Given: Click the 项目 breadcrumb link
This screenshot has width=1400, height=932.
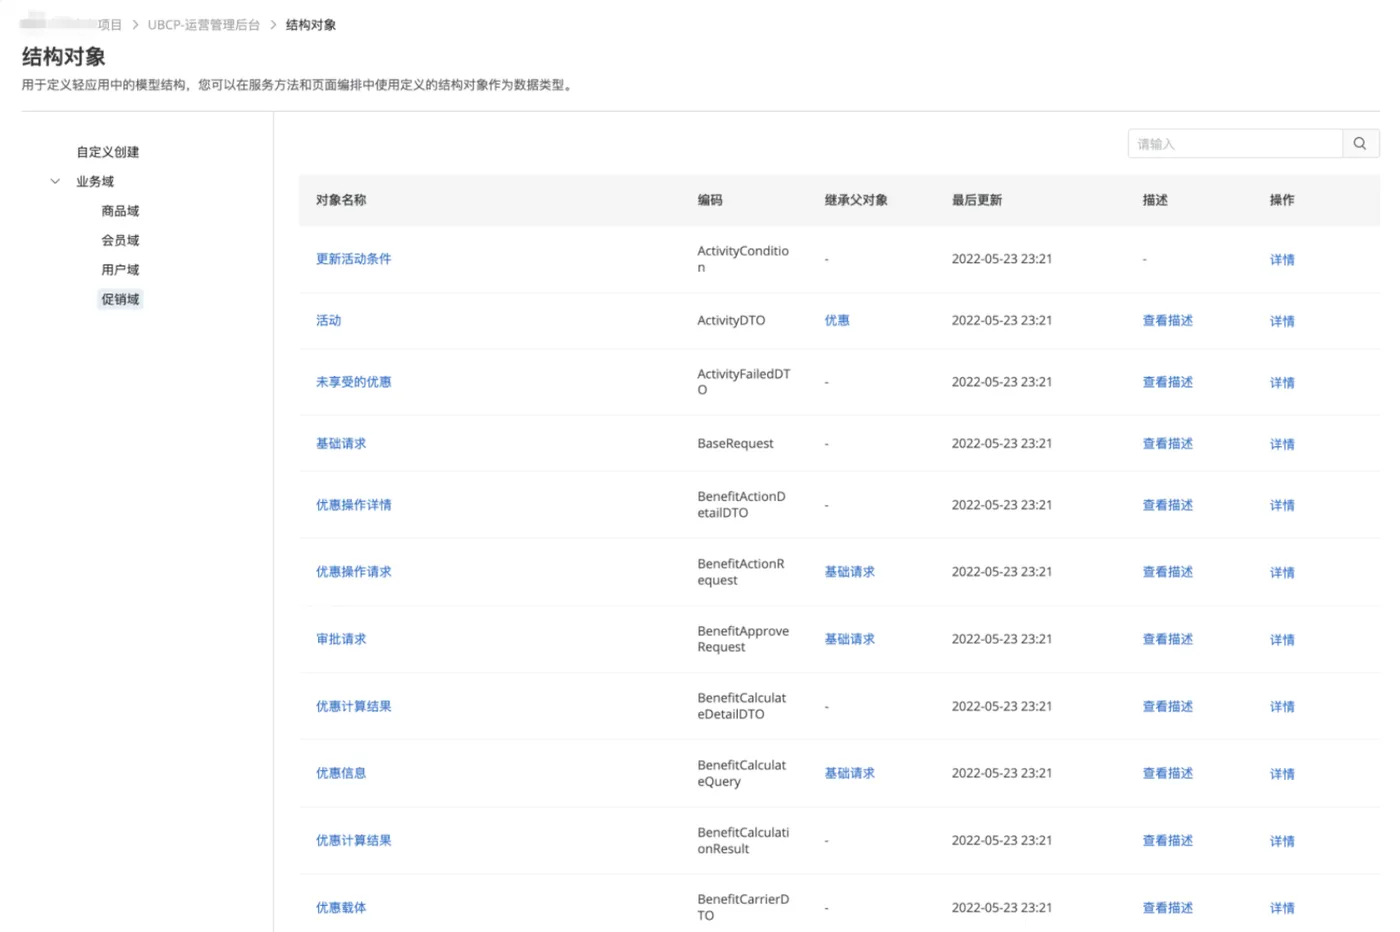Looking at the screenshot, I should [x=110, y=25].
